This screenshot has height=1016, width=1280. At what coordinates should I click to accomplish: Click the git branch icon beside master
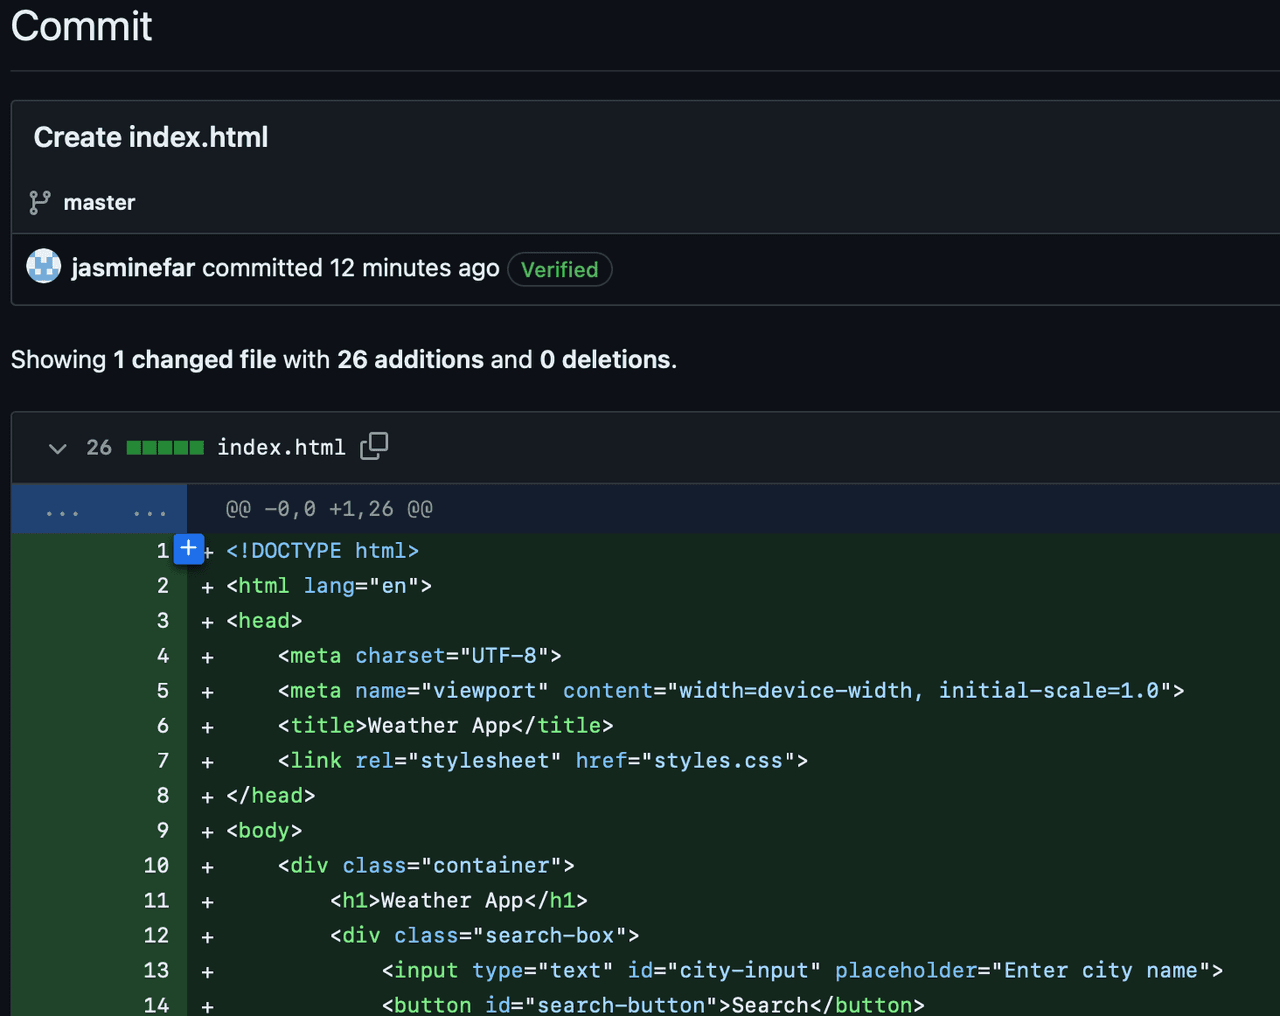click(40, 203)
